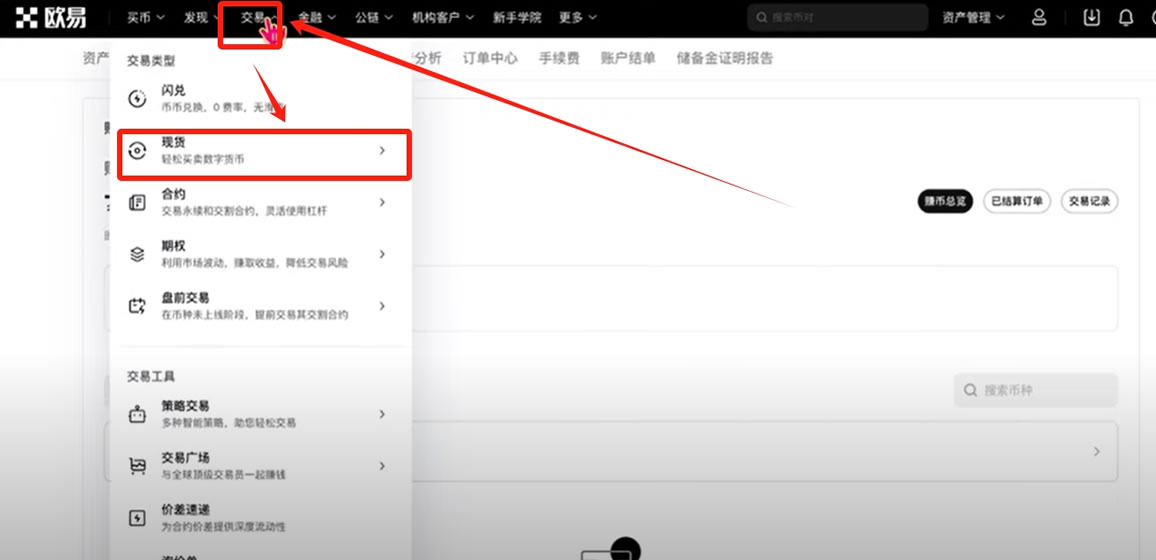Click the 合约 futures icon
This screenshot has width=1156, height=560.
coord(138,203)
